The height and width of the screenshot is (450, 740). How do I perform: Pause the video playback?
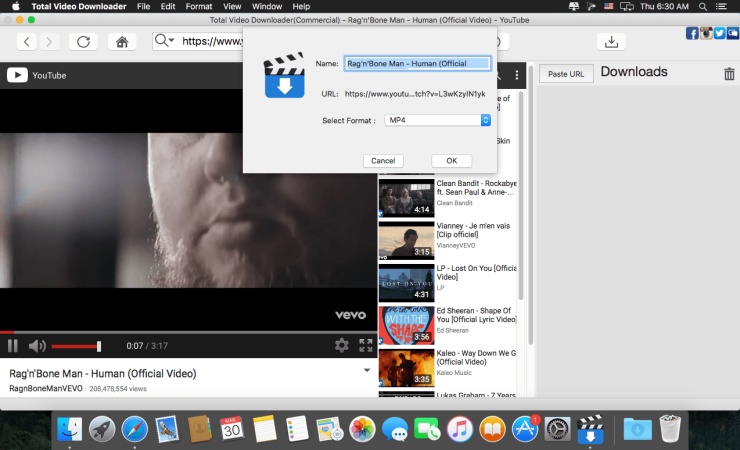13,346
